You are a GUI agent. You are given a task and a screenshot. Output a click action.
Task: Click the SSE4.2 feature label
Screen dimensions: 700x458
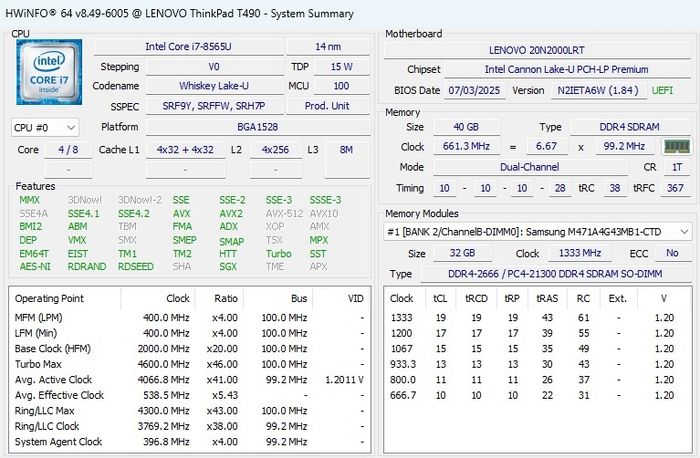[x=133, y=214]
